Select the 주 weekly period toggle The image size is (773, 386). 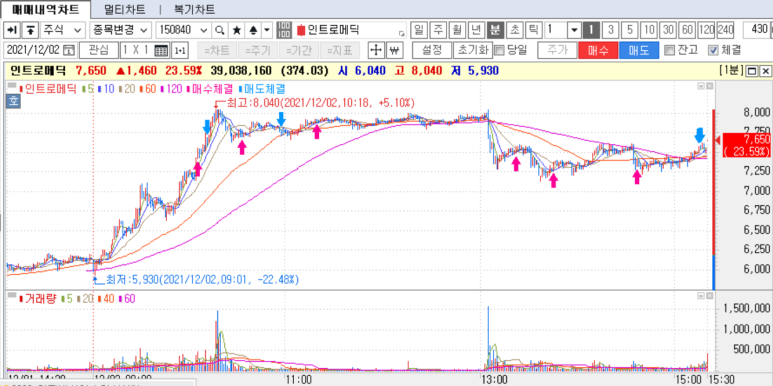438,30
